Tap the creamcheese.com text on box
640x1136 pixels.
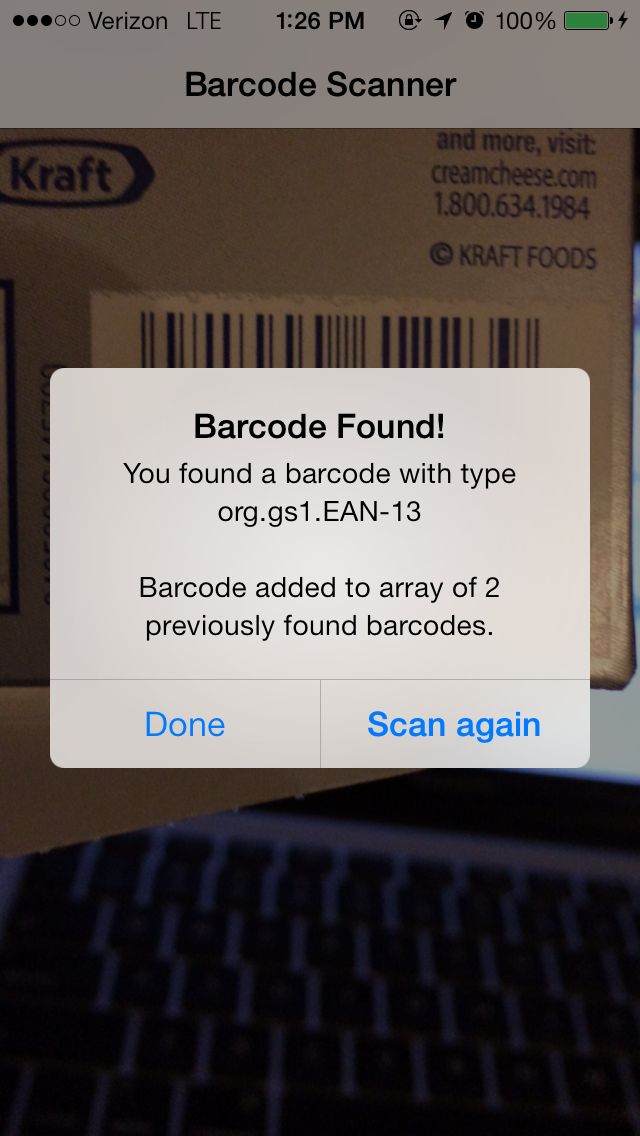(514, 175)
